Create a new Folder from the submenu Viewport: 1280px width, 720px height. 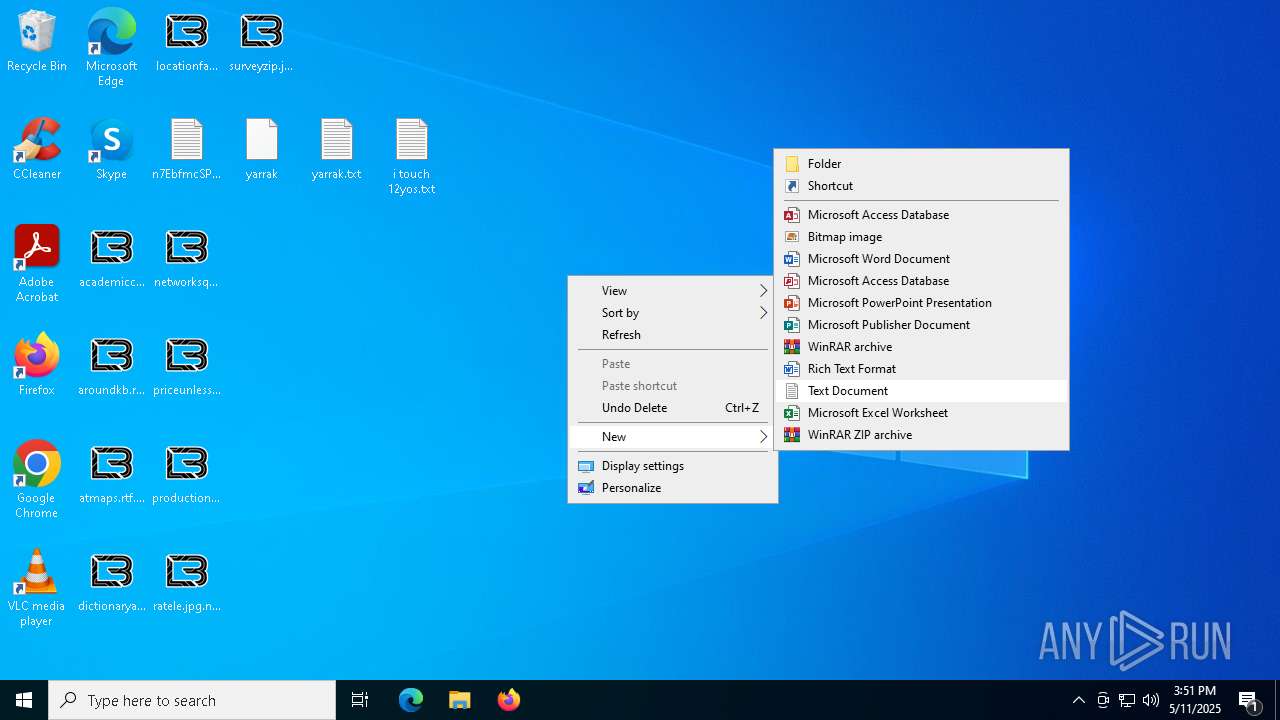click(x=922, y=164)
